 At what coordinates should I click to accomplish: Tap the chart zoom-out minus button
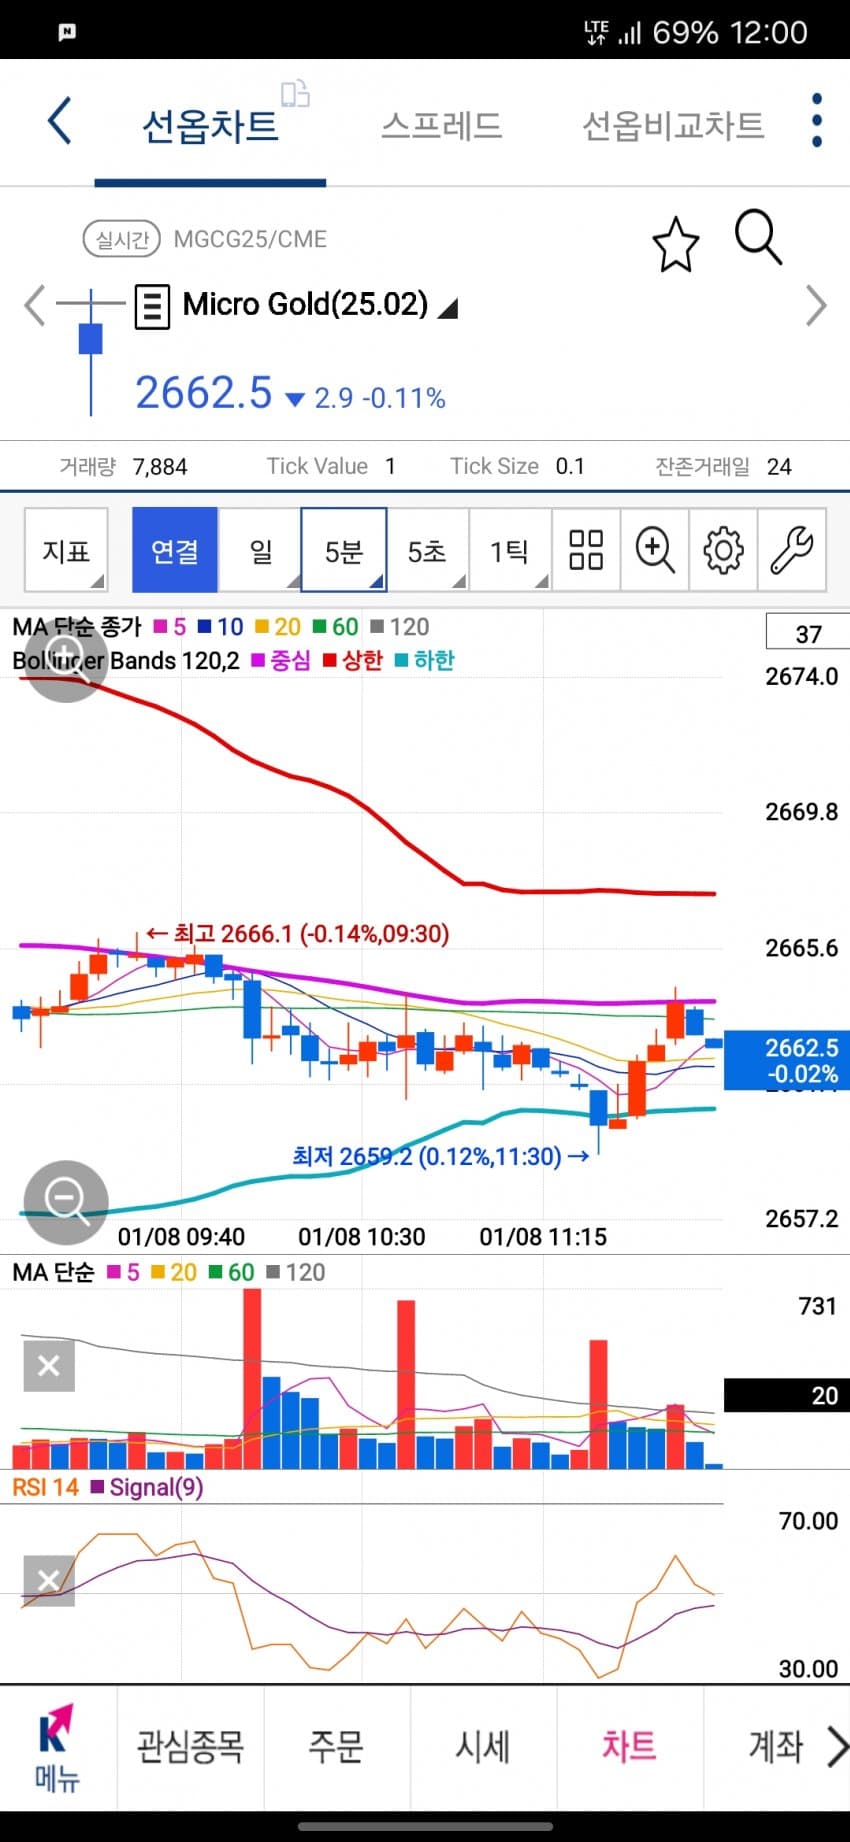point(66,1199)
